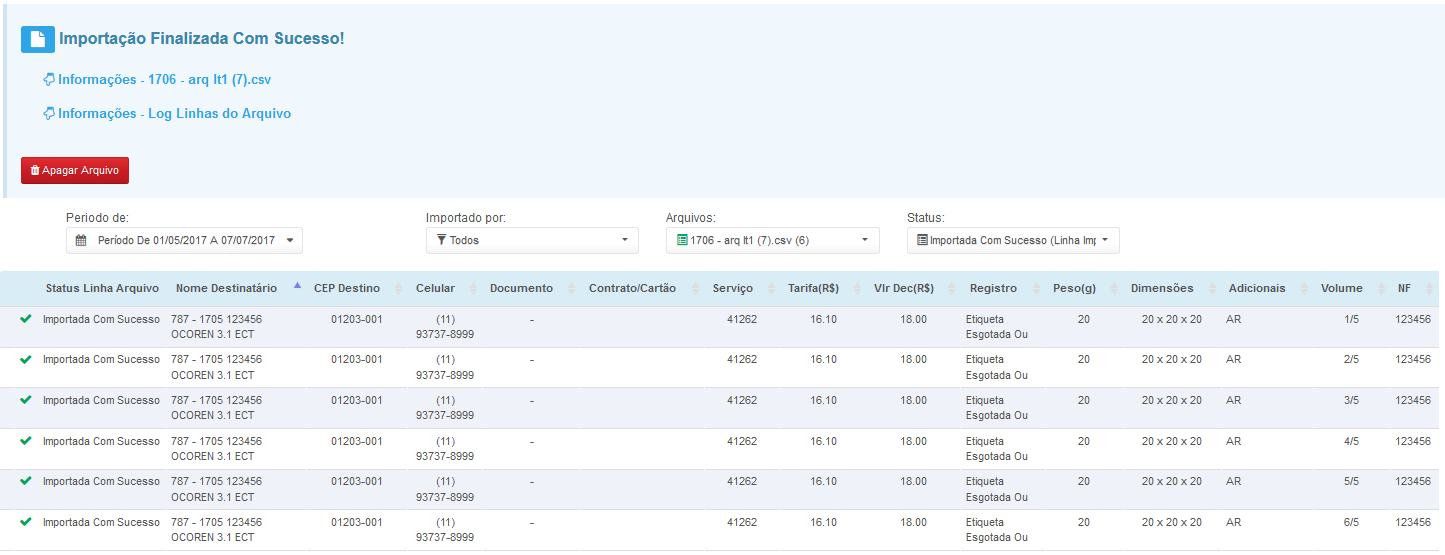The height and width of the screenshot is (555, 1445).
Task: Open Informações - 1706 - arq lt1 (7).csv link
Action: point(165,79)
